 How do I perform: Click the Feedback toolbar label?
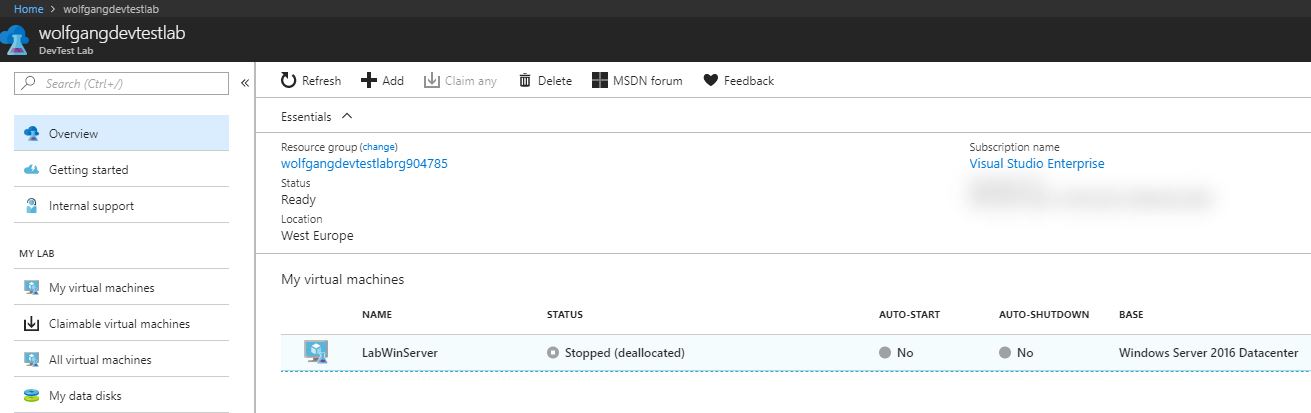pyautogui.click(x=749, y=81)
